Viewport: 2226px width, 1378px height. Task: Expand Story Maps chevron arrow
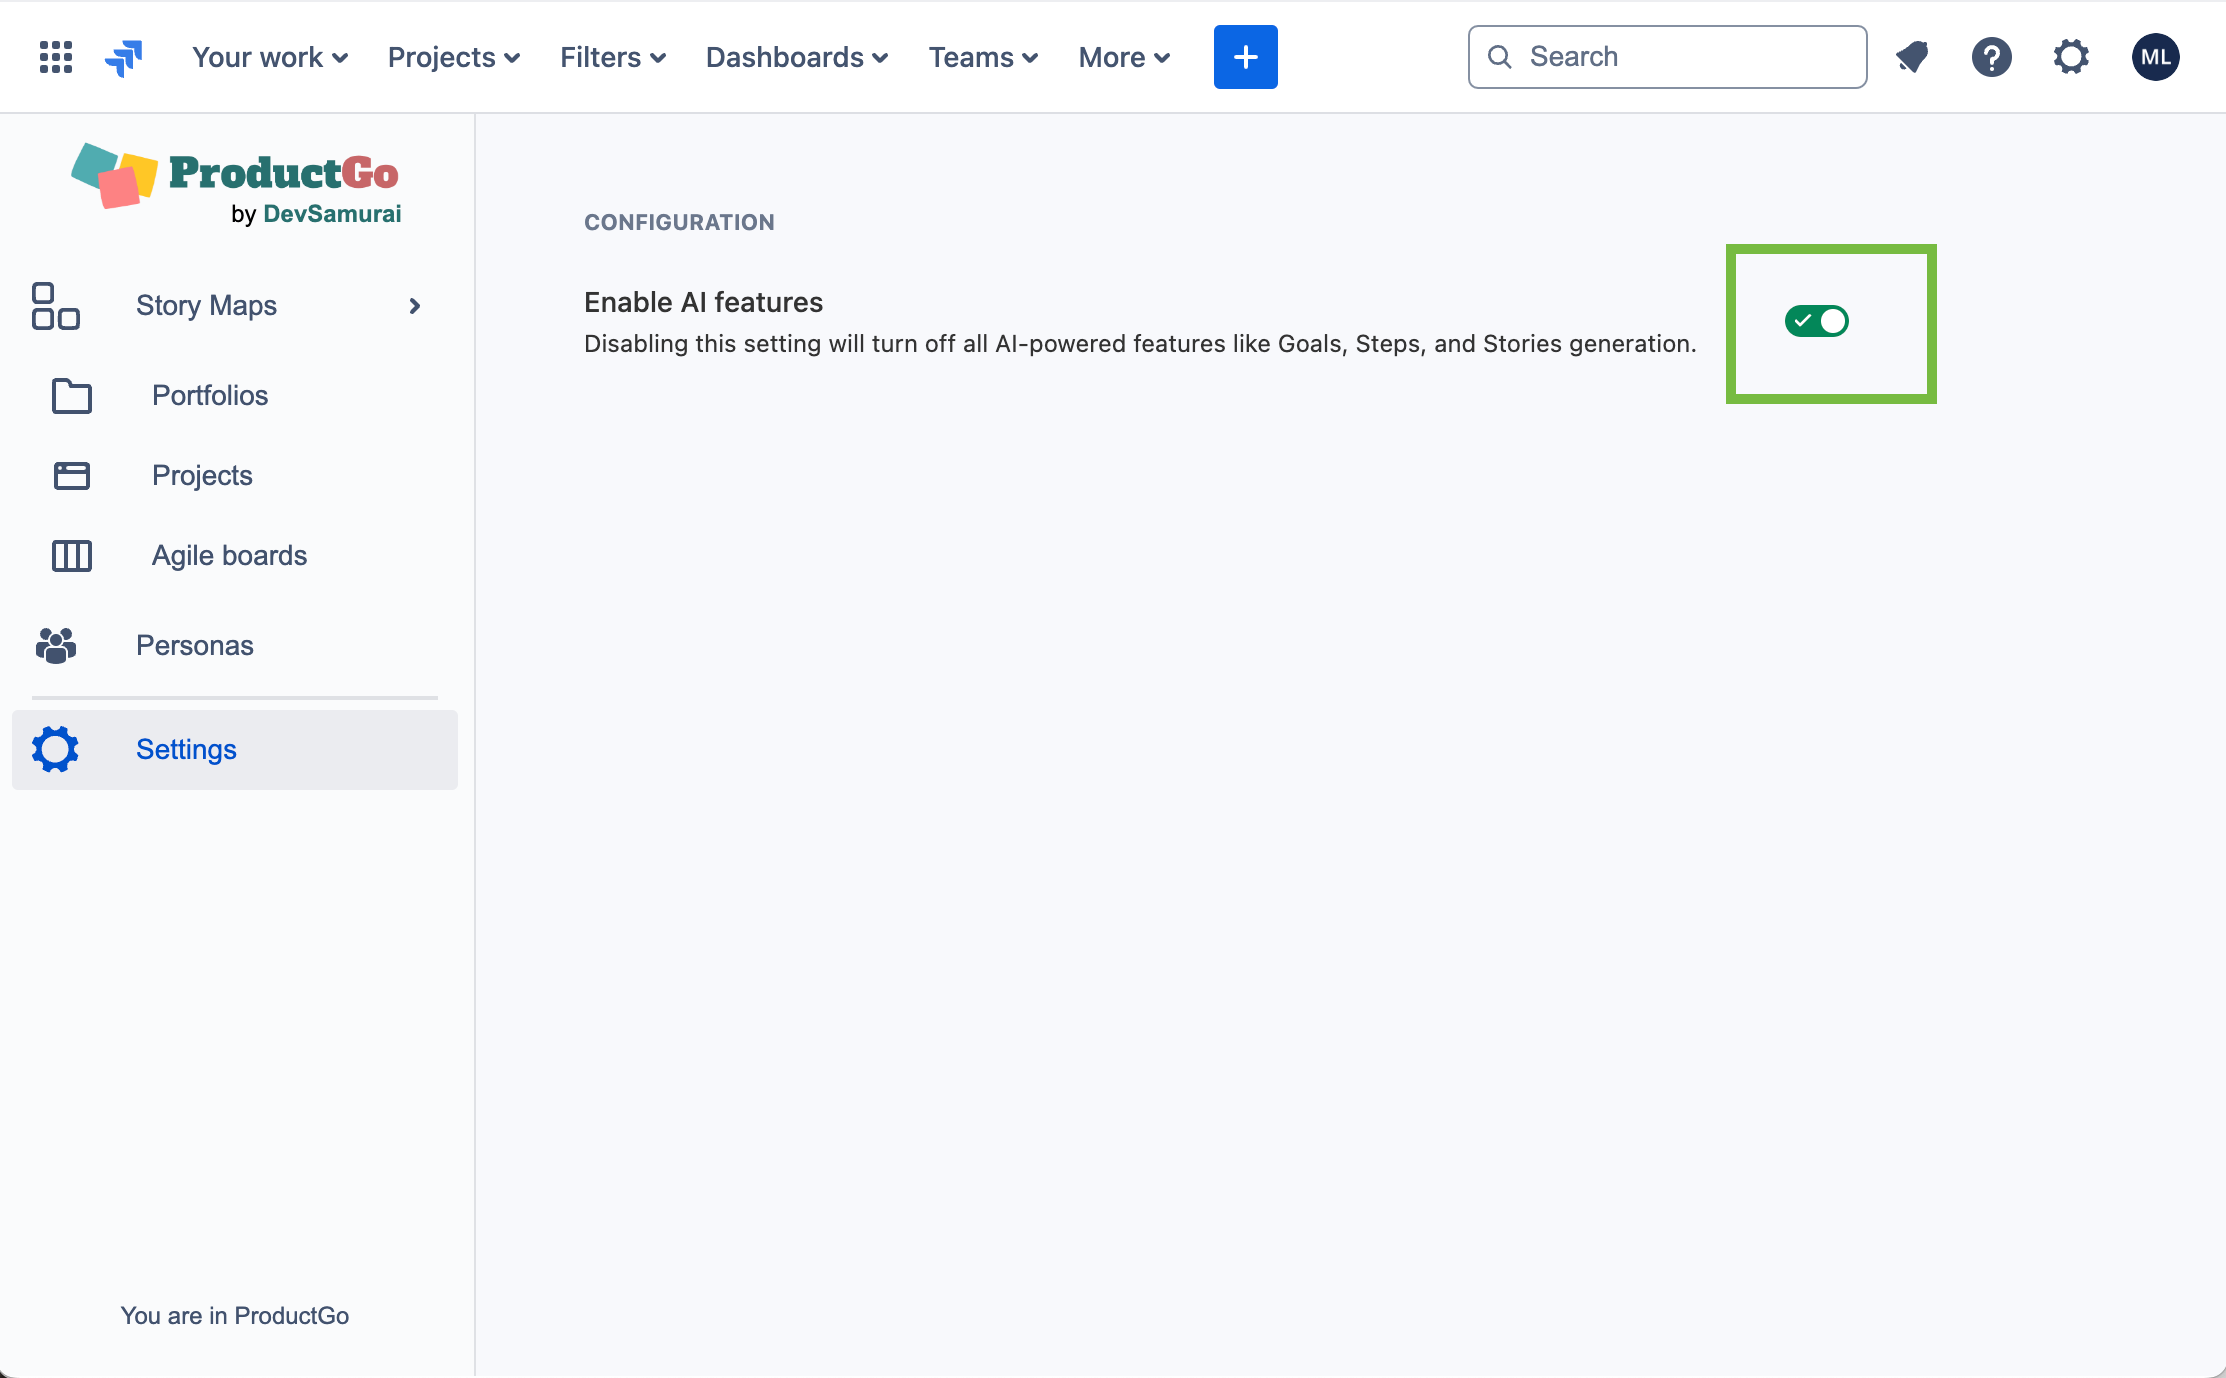(415, 306)
